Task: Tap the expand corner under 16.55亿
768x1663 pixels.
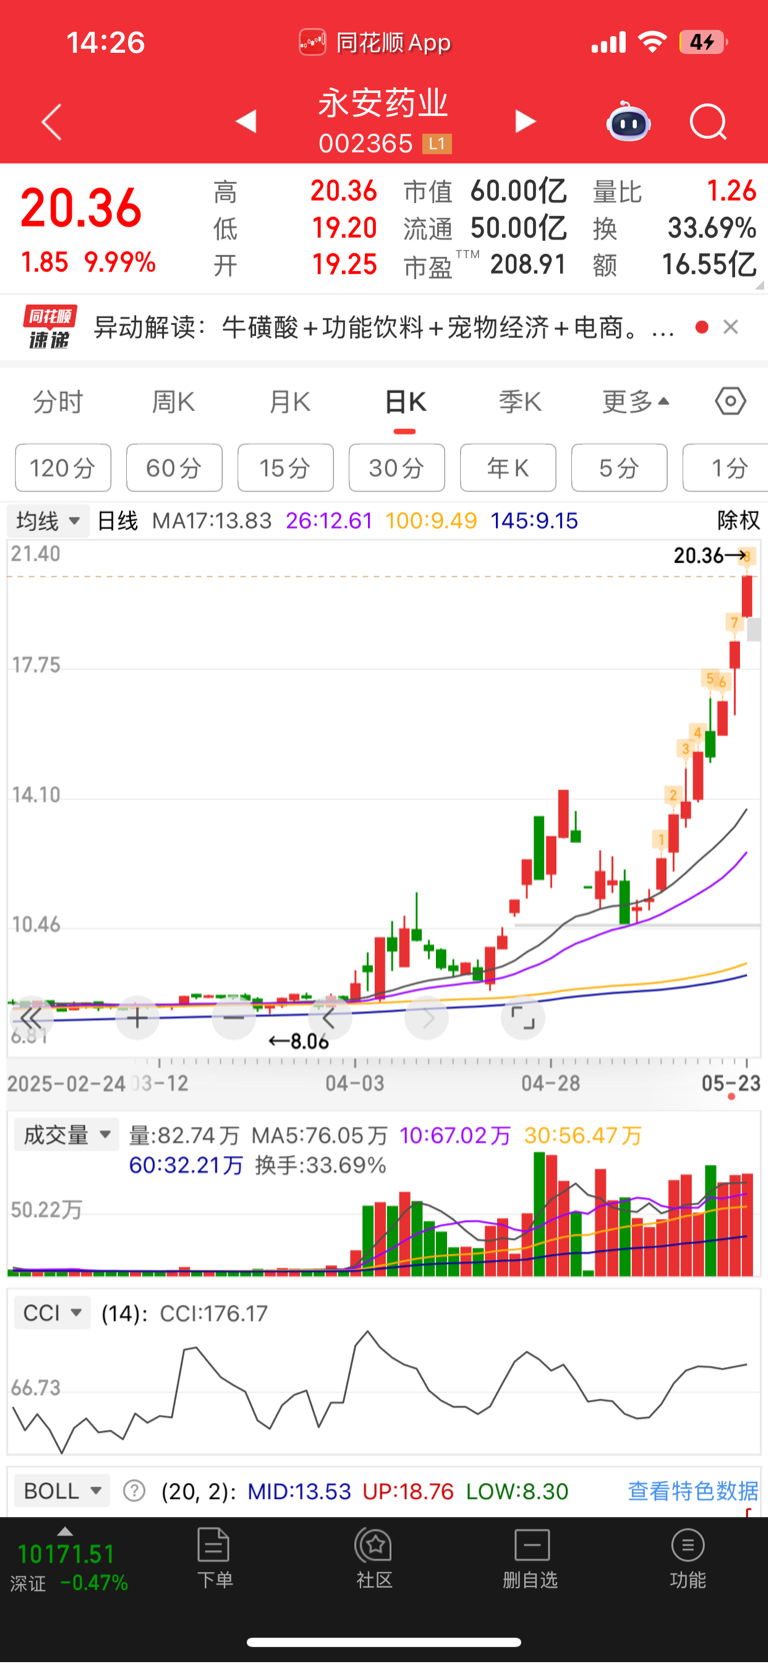Action: click(x=761, y=287)
